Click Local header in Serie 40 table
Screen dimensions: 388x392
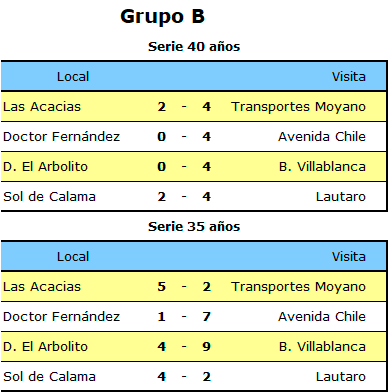pyautogui.click(x=73, y=77)
